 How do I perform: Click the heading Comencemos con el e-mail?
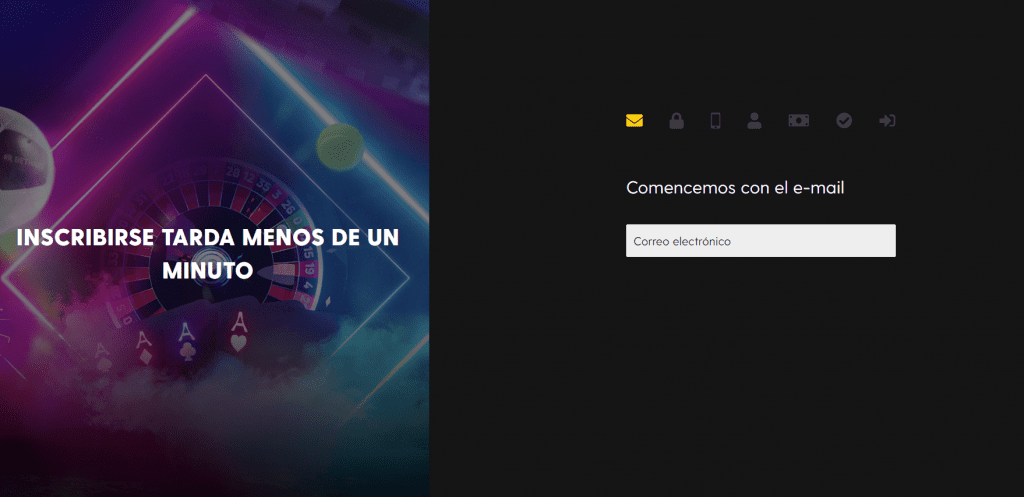coord(735,188)
